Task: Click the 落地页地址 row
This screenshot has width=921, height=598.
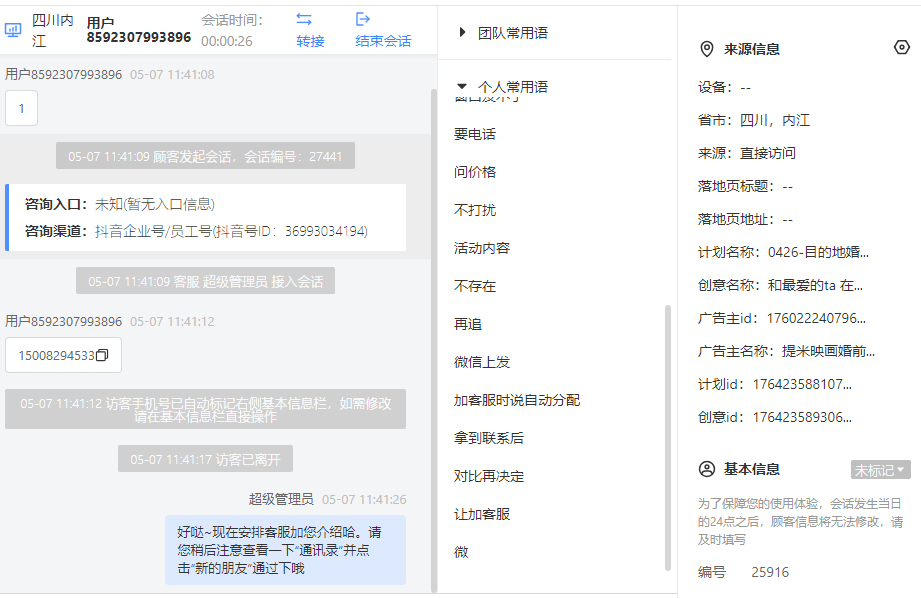Action: point(745,219)
